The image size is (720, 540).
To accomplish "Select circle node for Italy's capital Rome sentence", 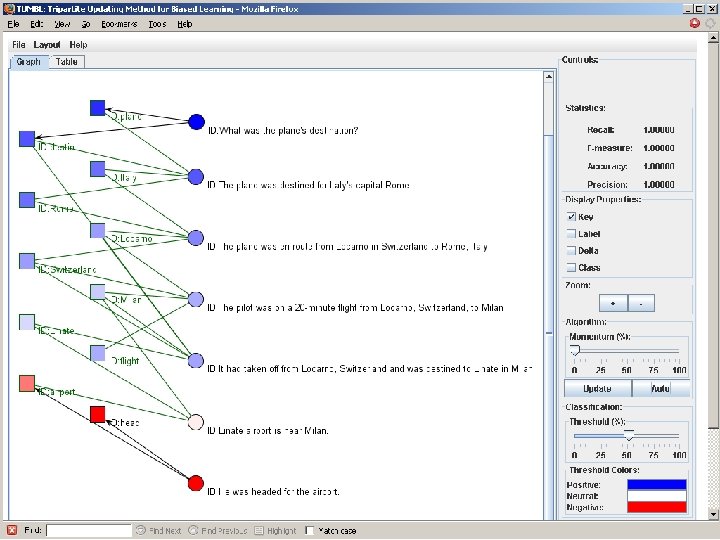I will pos(196,177).
